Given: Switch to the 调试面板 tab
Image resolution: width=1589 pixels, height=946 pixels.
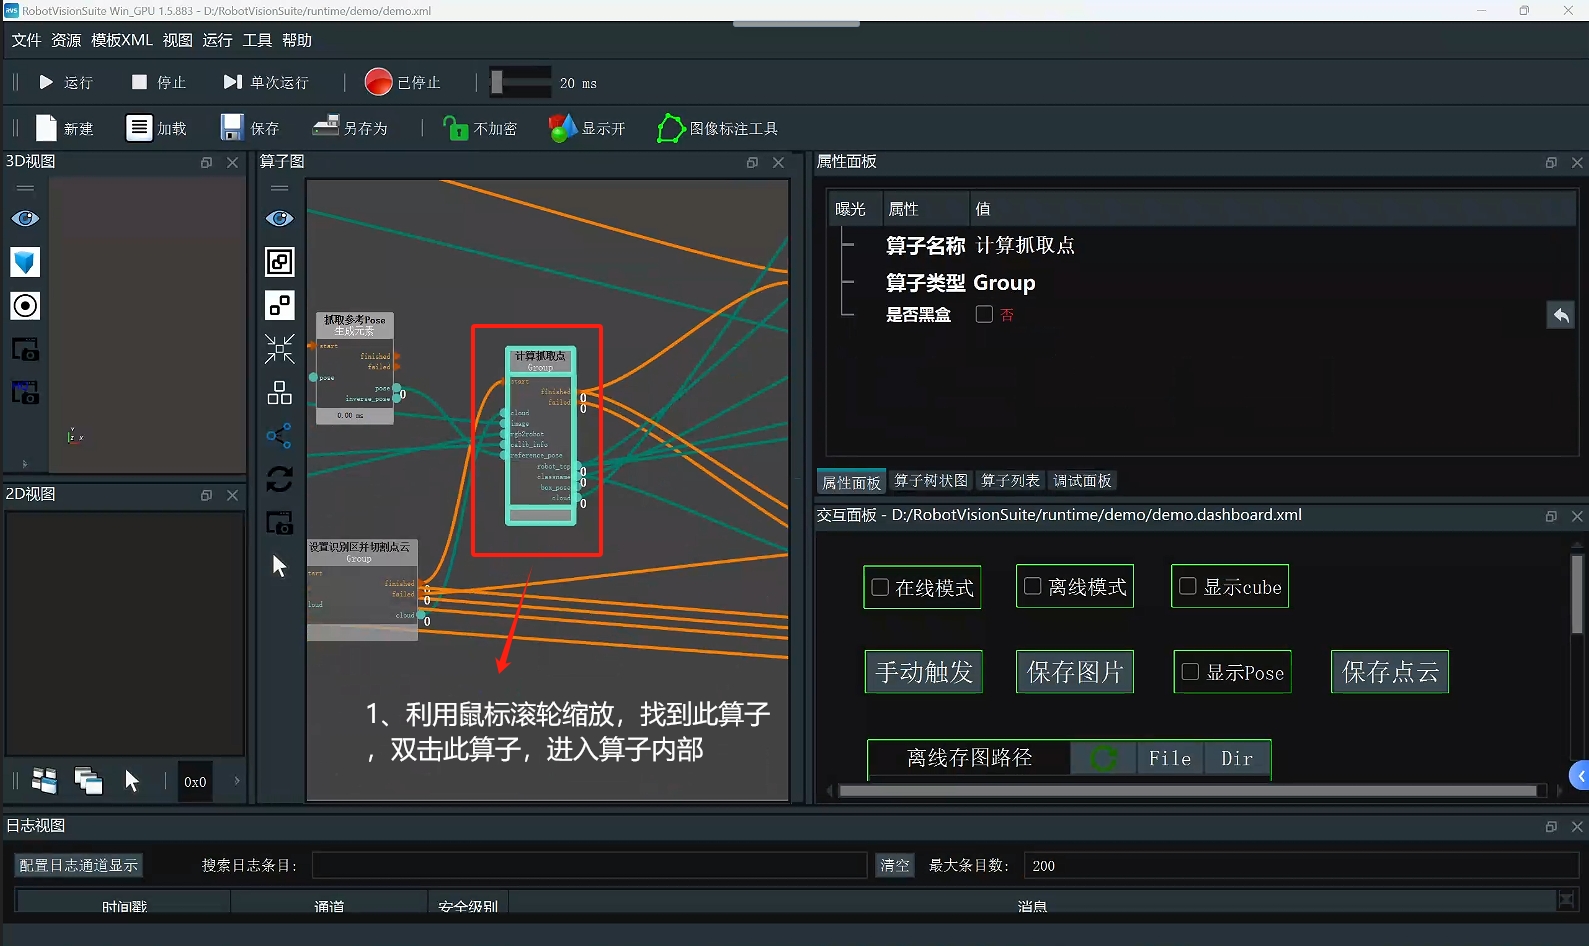Looking at the screenshot, I should click(x=1082, y=481).
